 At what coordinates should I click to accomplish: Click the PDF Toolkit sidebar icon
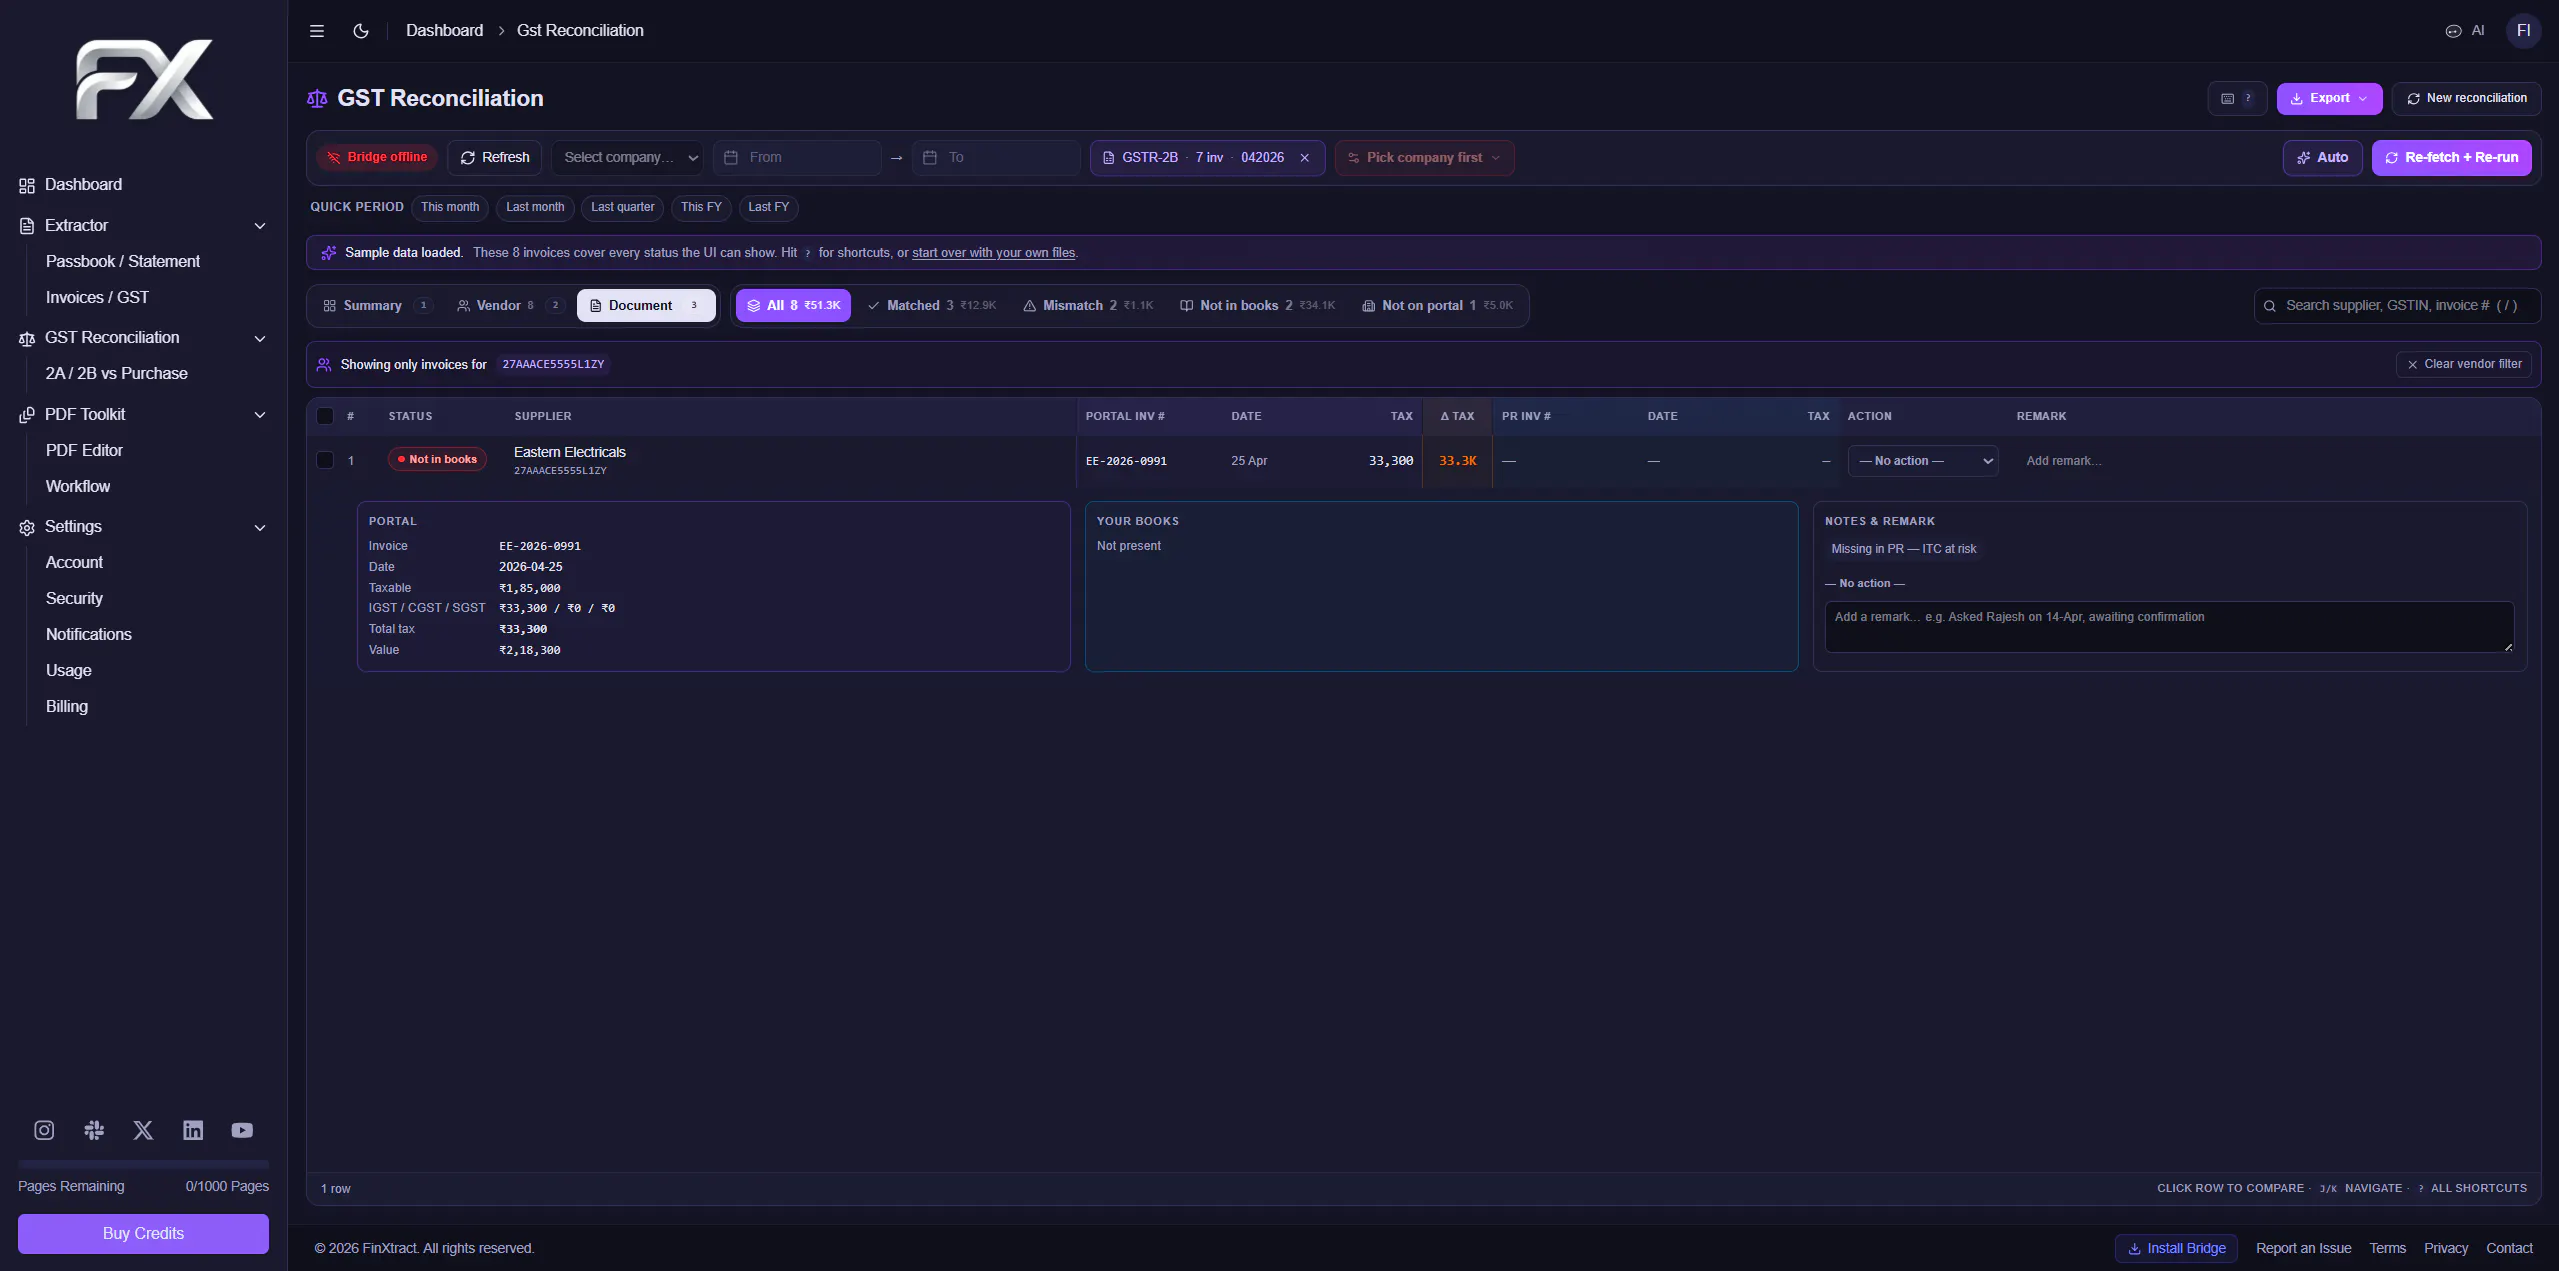tap(27, 415)
